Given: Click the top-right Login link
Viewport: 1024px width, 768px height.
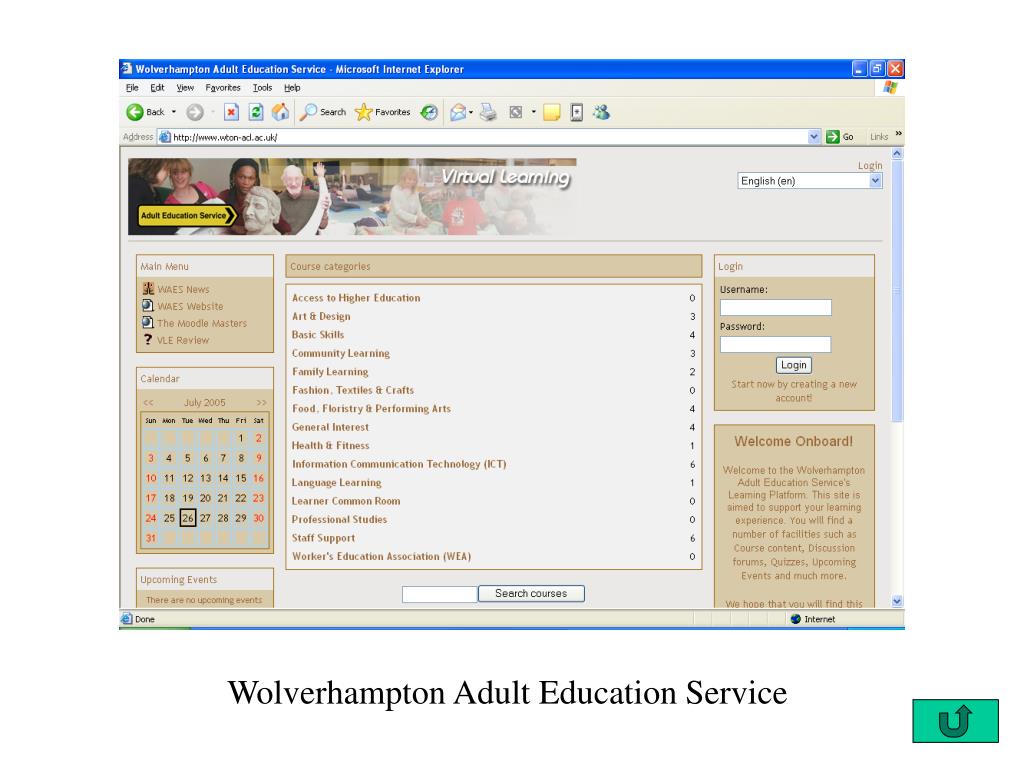Looking at the screenshot, I should pos(870,165).
